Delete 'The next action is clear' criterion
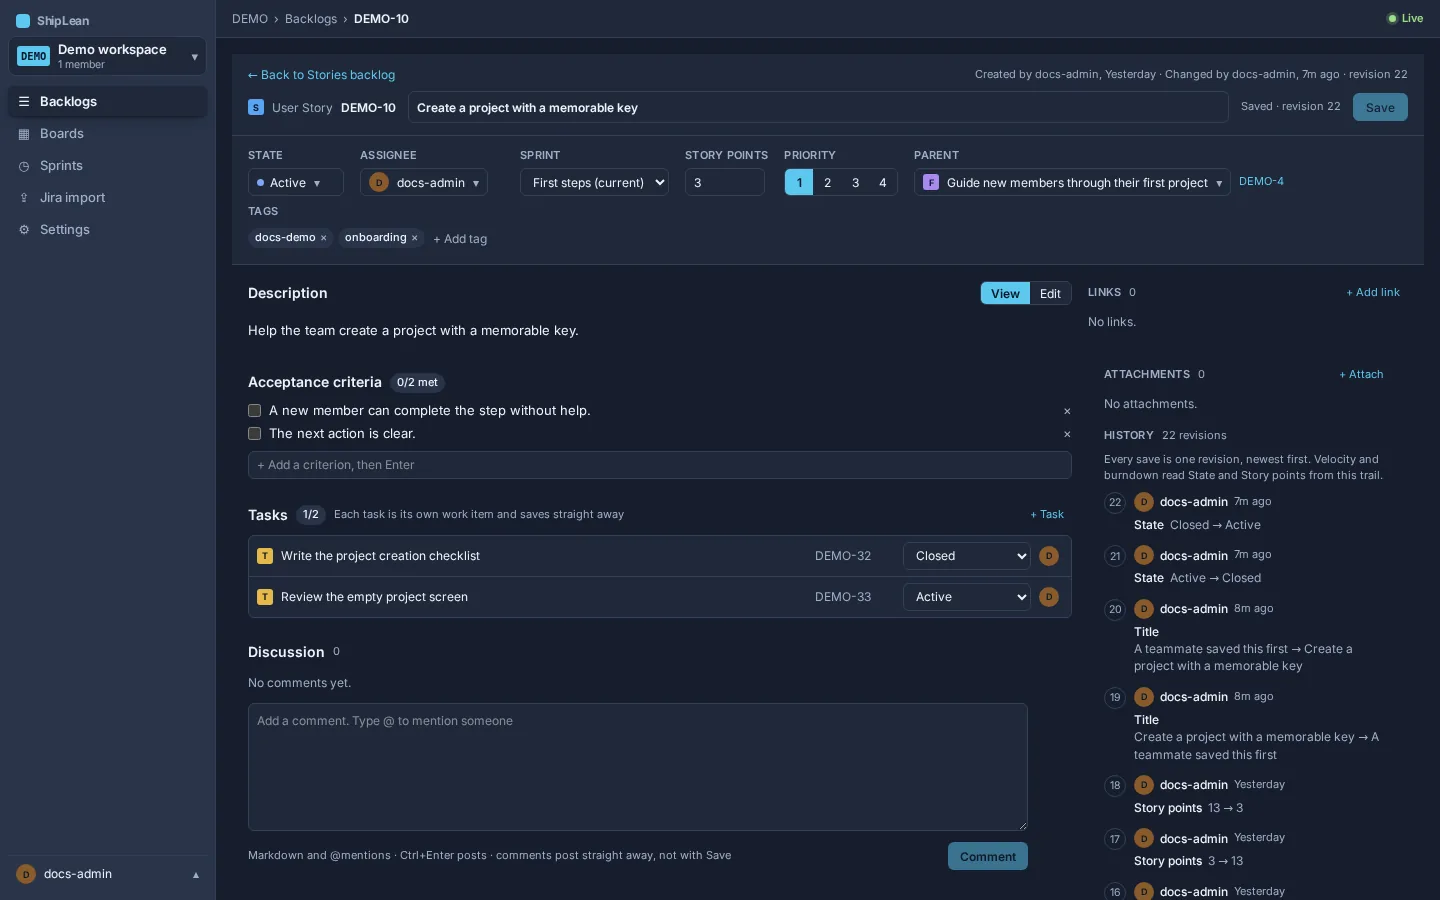Image resolution: width=1440 pixels, height=900 pixels. point(1067,434)
